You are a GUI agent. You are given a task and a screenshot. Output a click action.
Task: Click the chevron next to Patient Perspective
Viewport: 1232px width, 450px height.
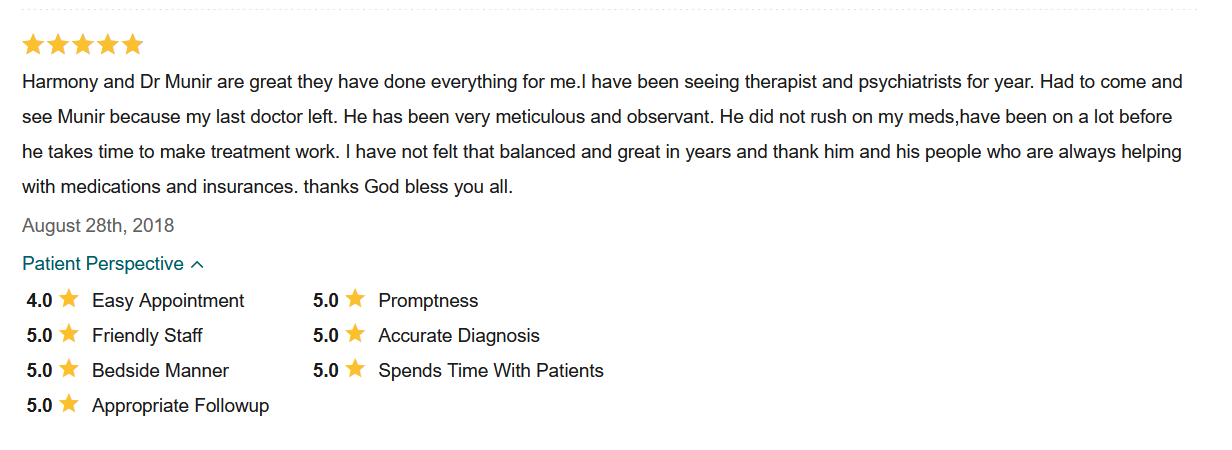click(197, 265)
